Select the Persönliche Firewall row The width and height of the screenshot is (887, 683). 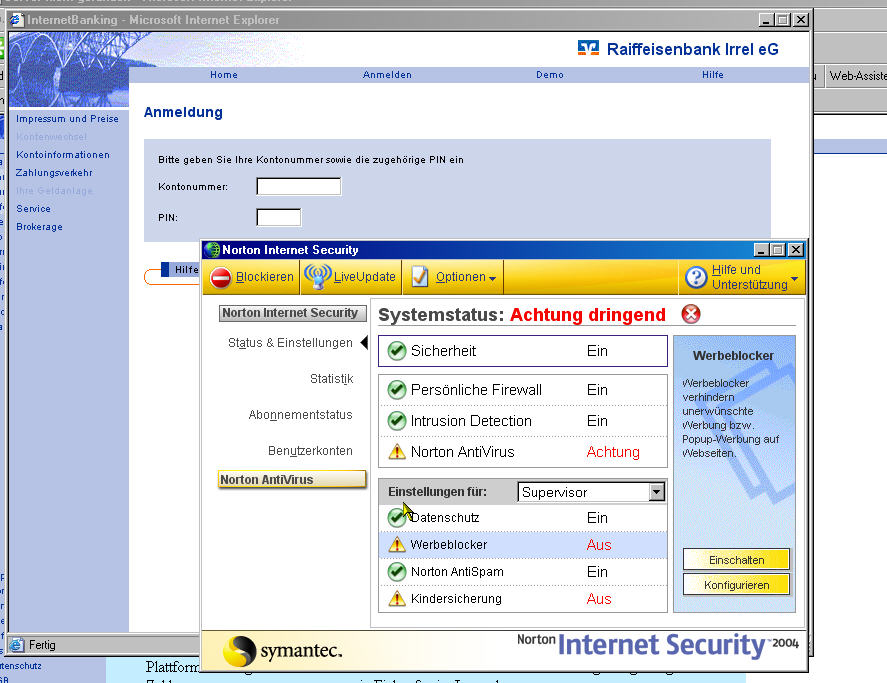pos(523,390)
